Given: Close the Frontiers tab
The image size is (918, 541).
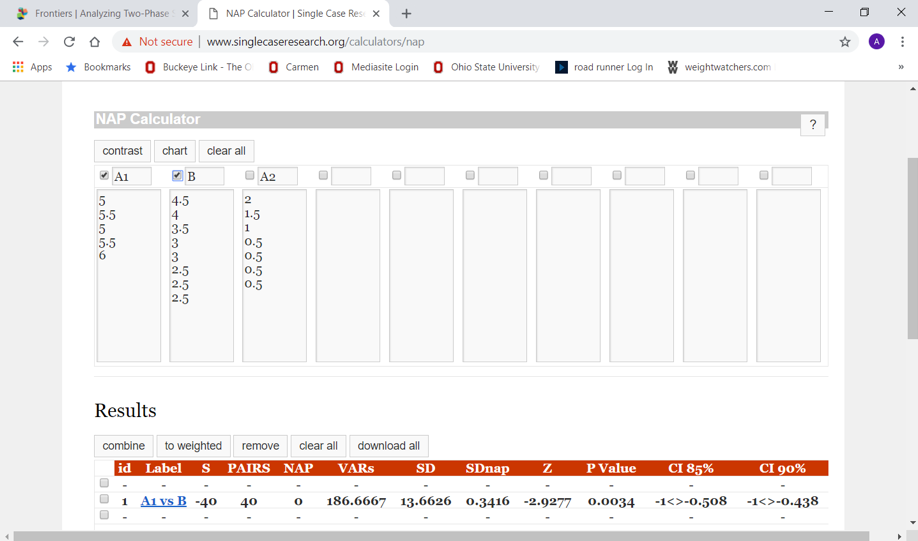Looking at the screenshot, I should tap(185, 13).
